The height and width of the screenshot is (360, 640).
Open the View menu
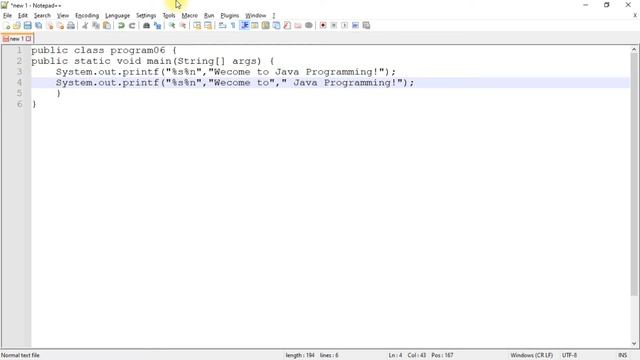click(62, 16)
